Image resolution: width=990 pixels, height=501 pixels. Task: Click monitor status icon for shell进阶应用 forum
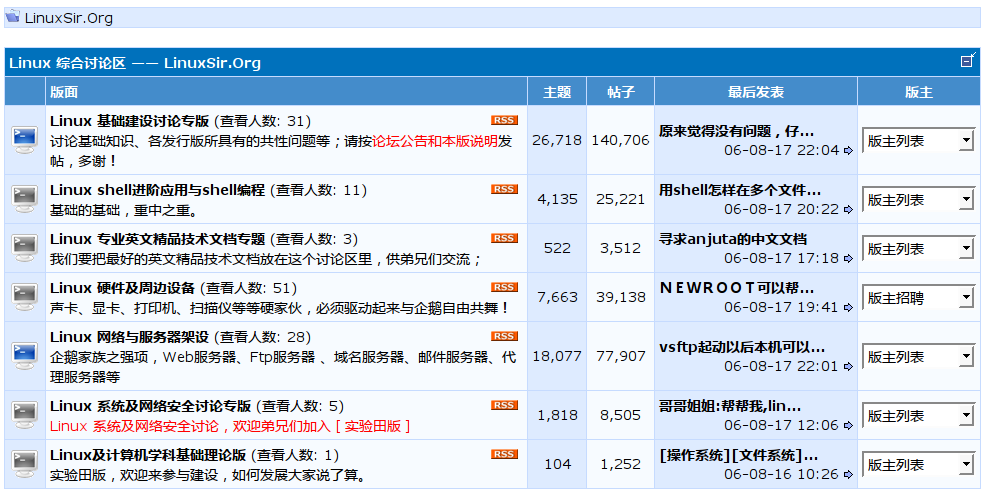click(x=25, y=199)
